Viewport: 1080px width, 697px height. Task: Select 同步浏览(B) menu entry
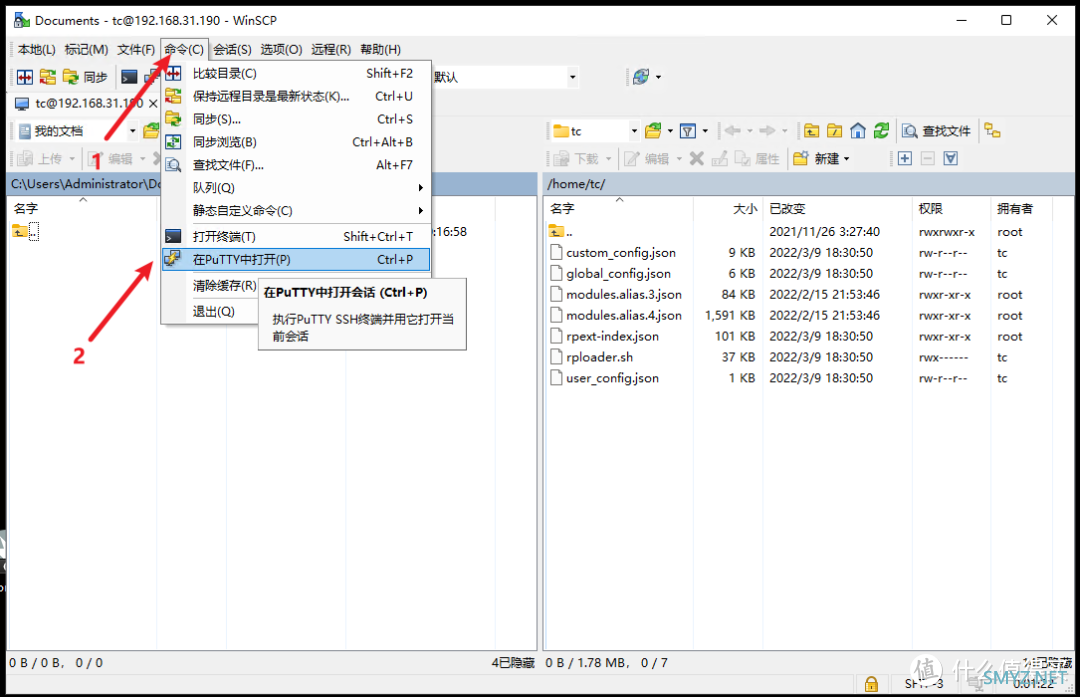(296, 142)
